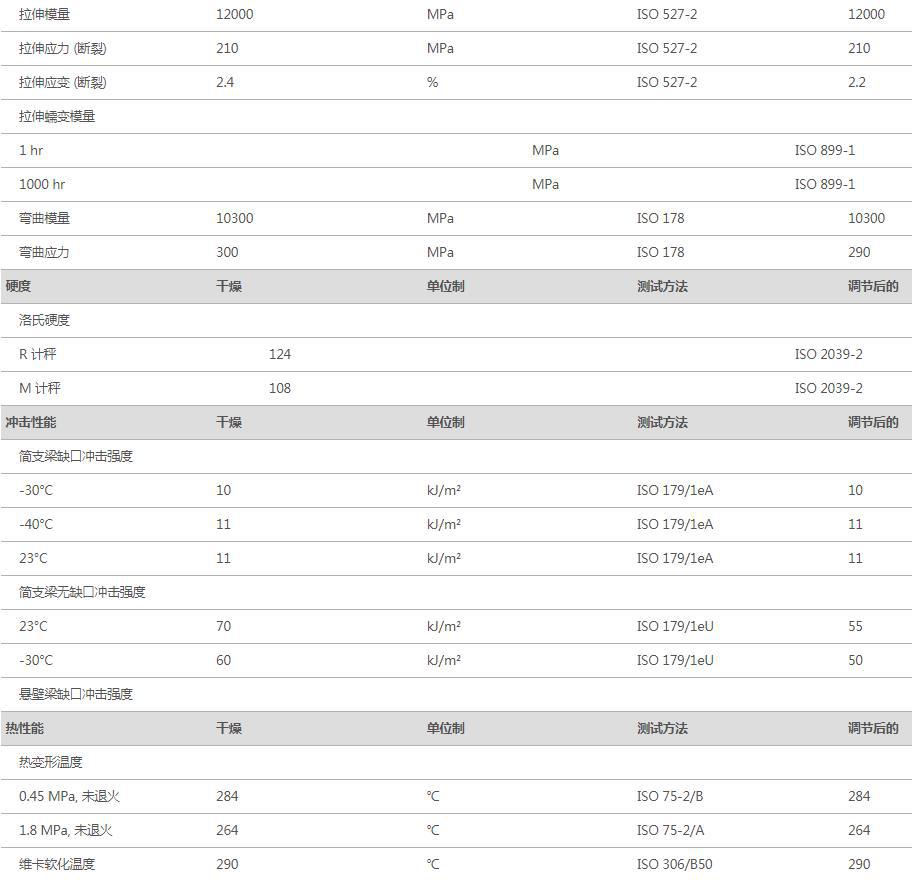Click the 124 value for R 计秤

coord(280,354)
